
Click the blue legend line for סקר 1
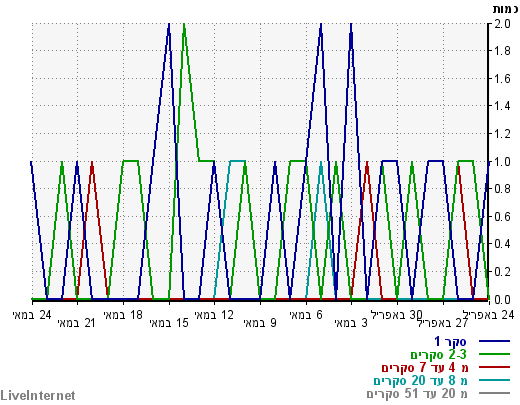[495, 341]
